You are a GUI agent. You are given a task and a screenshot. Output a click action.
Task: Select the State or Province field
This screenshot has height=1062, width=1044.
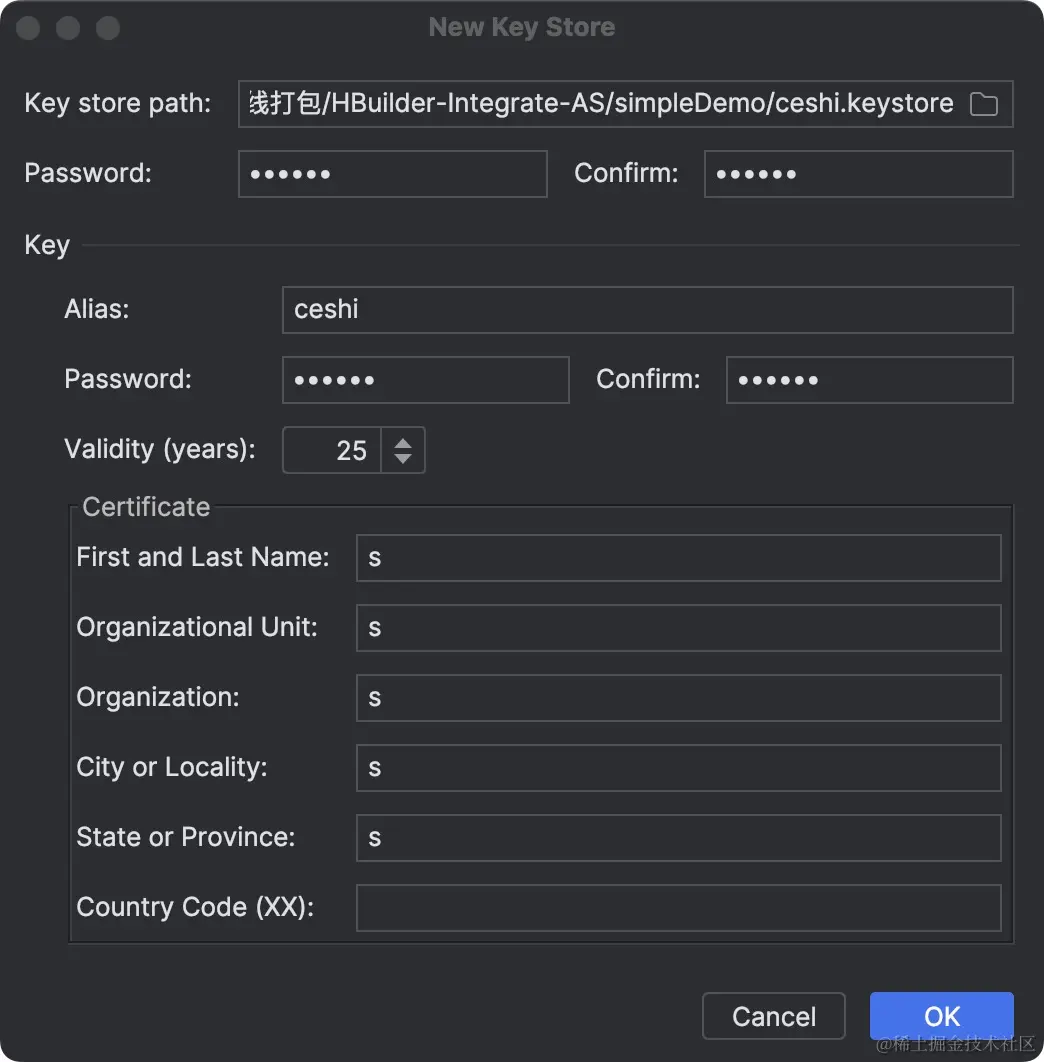(679, 838)
